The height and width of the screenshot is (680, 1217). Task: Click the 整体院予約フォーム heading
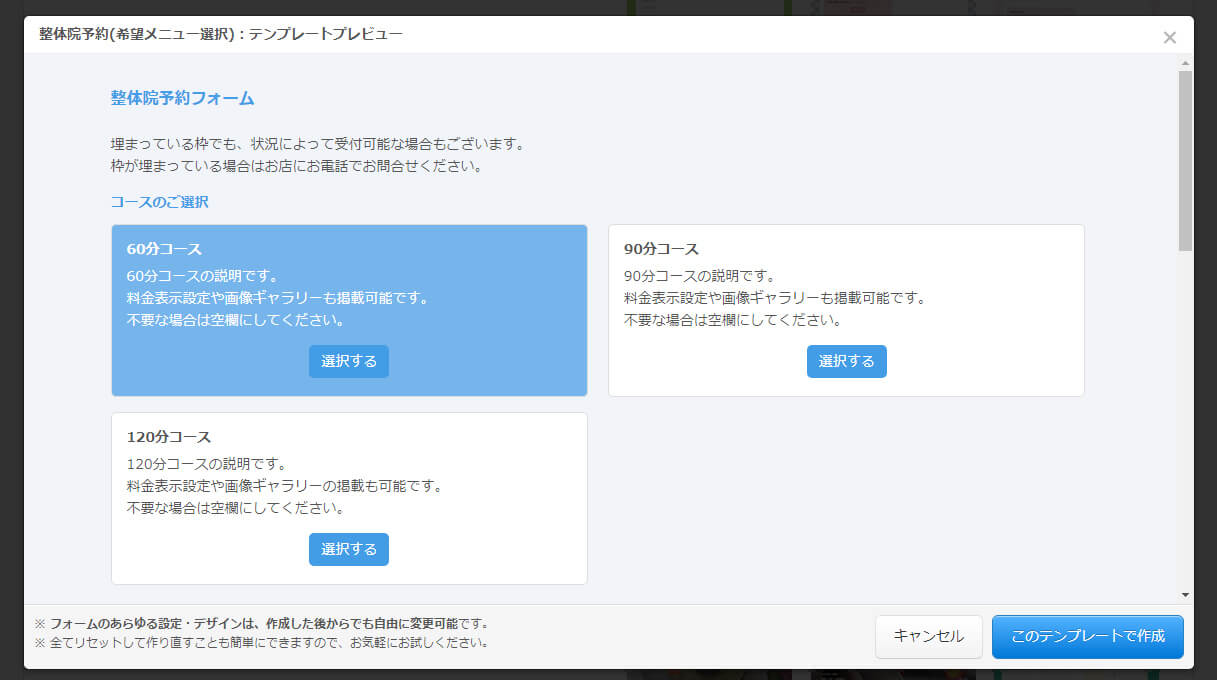click(x=182, y=98)
